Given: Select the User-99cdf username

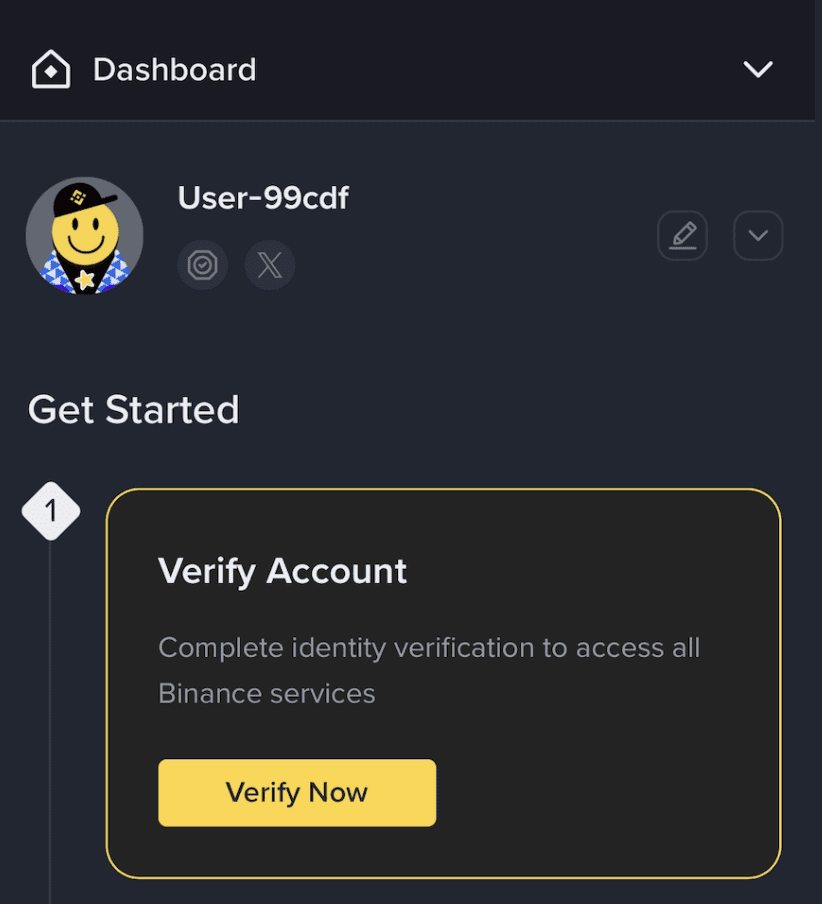Looking at the screenshot, I should click(x=263, y=198).
